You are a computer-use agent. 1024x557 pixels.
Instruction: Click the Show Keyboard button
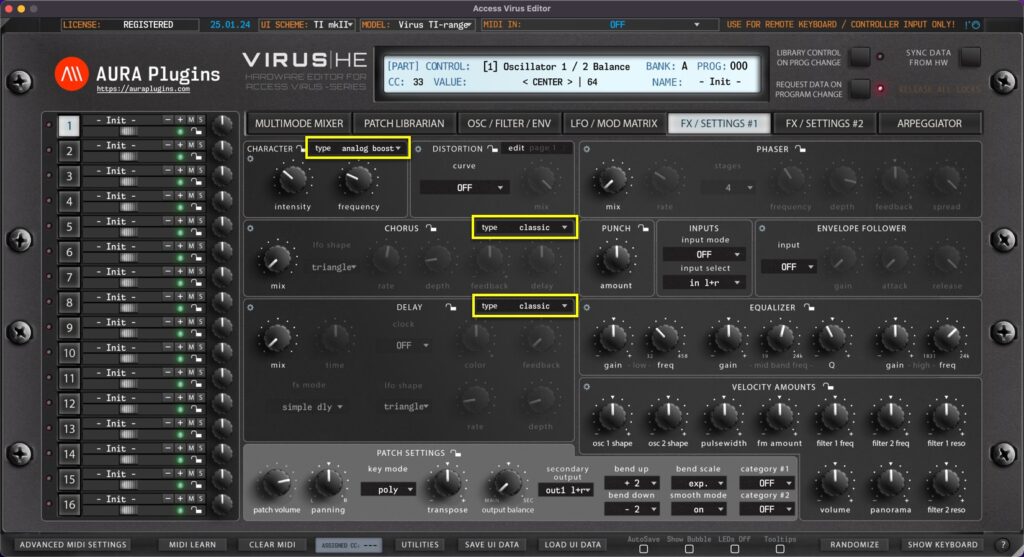click(942, 544)
